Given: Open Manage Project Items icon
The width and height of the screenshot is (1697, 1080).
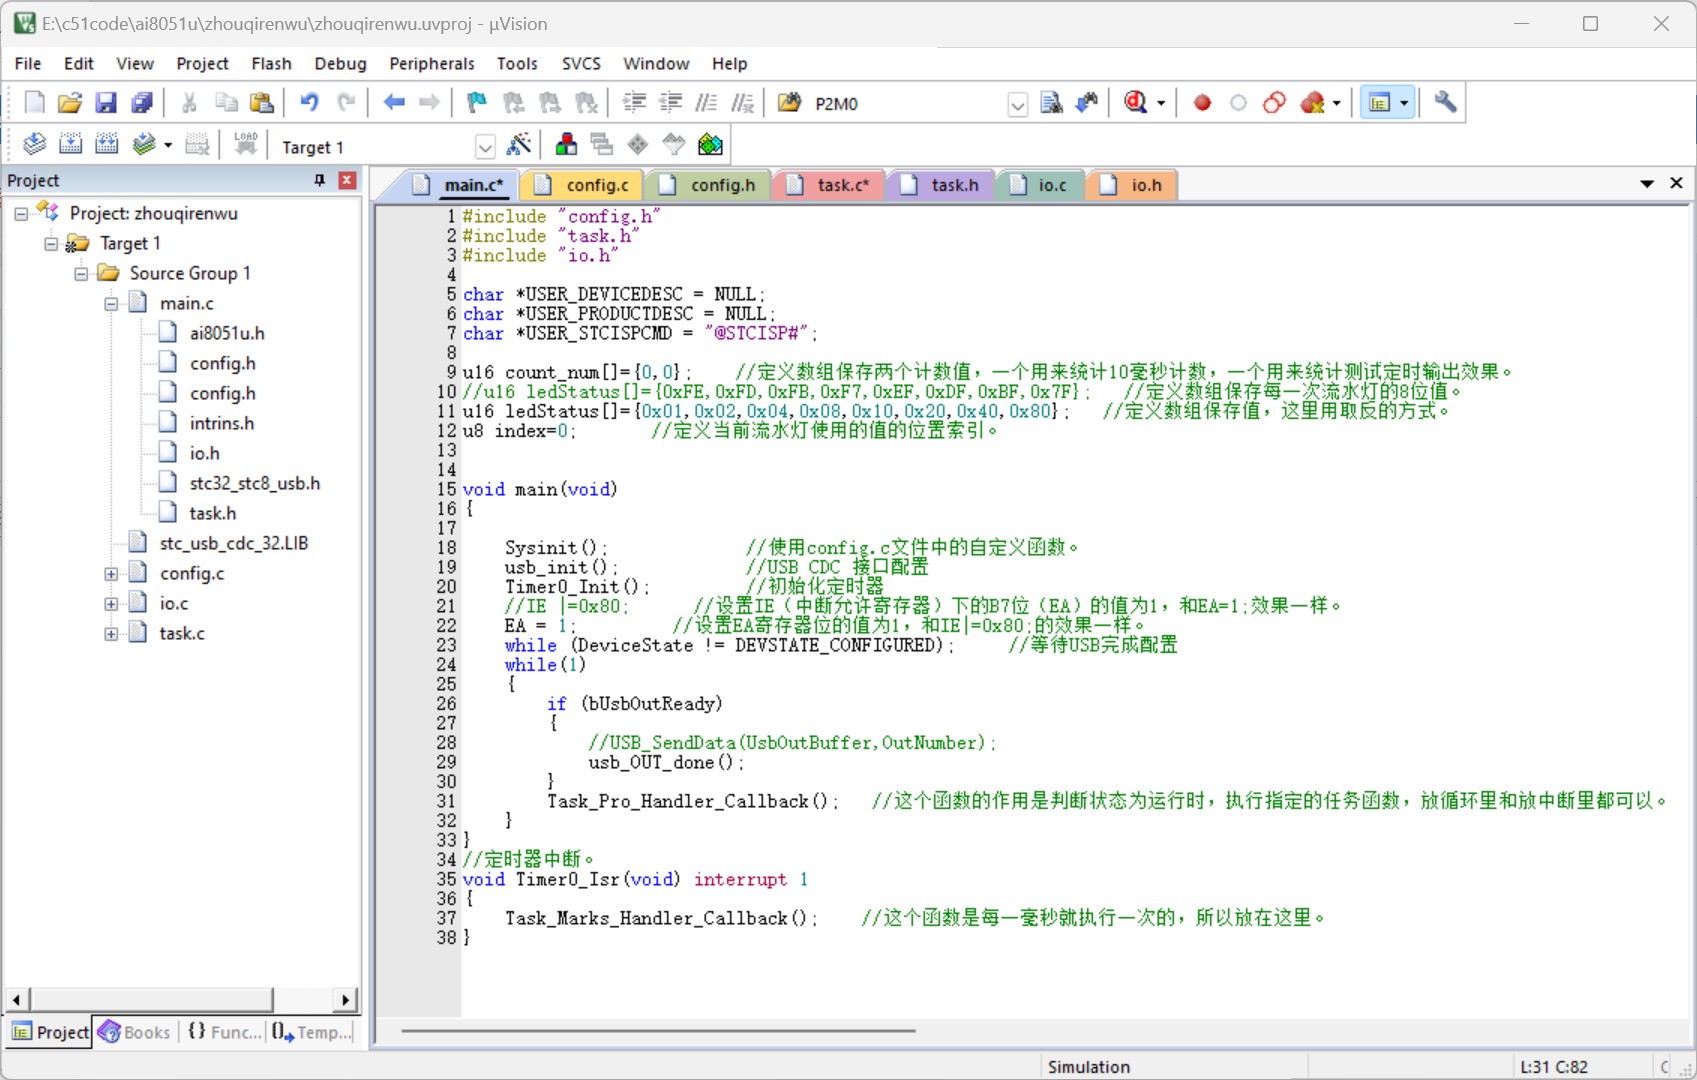Looking at the screenshot, I should [566, 145].
